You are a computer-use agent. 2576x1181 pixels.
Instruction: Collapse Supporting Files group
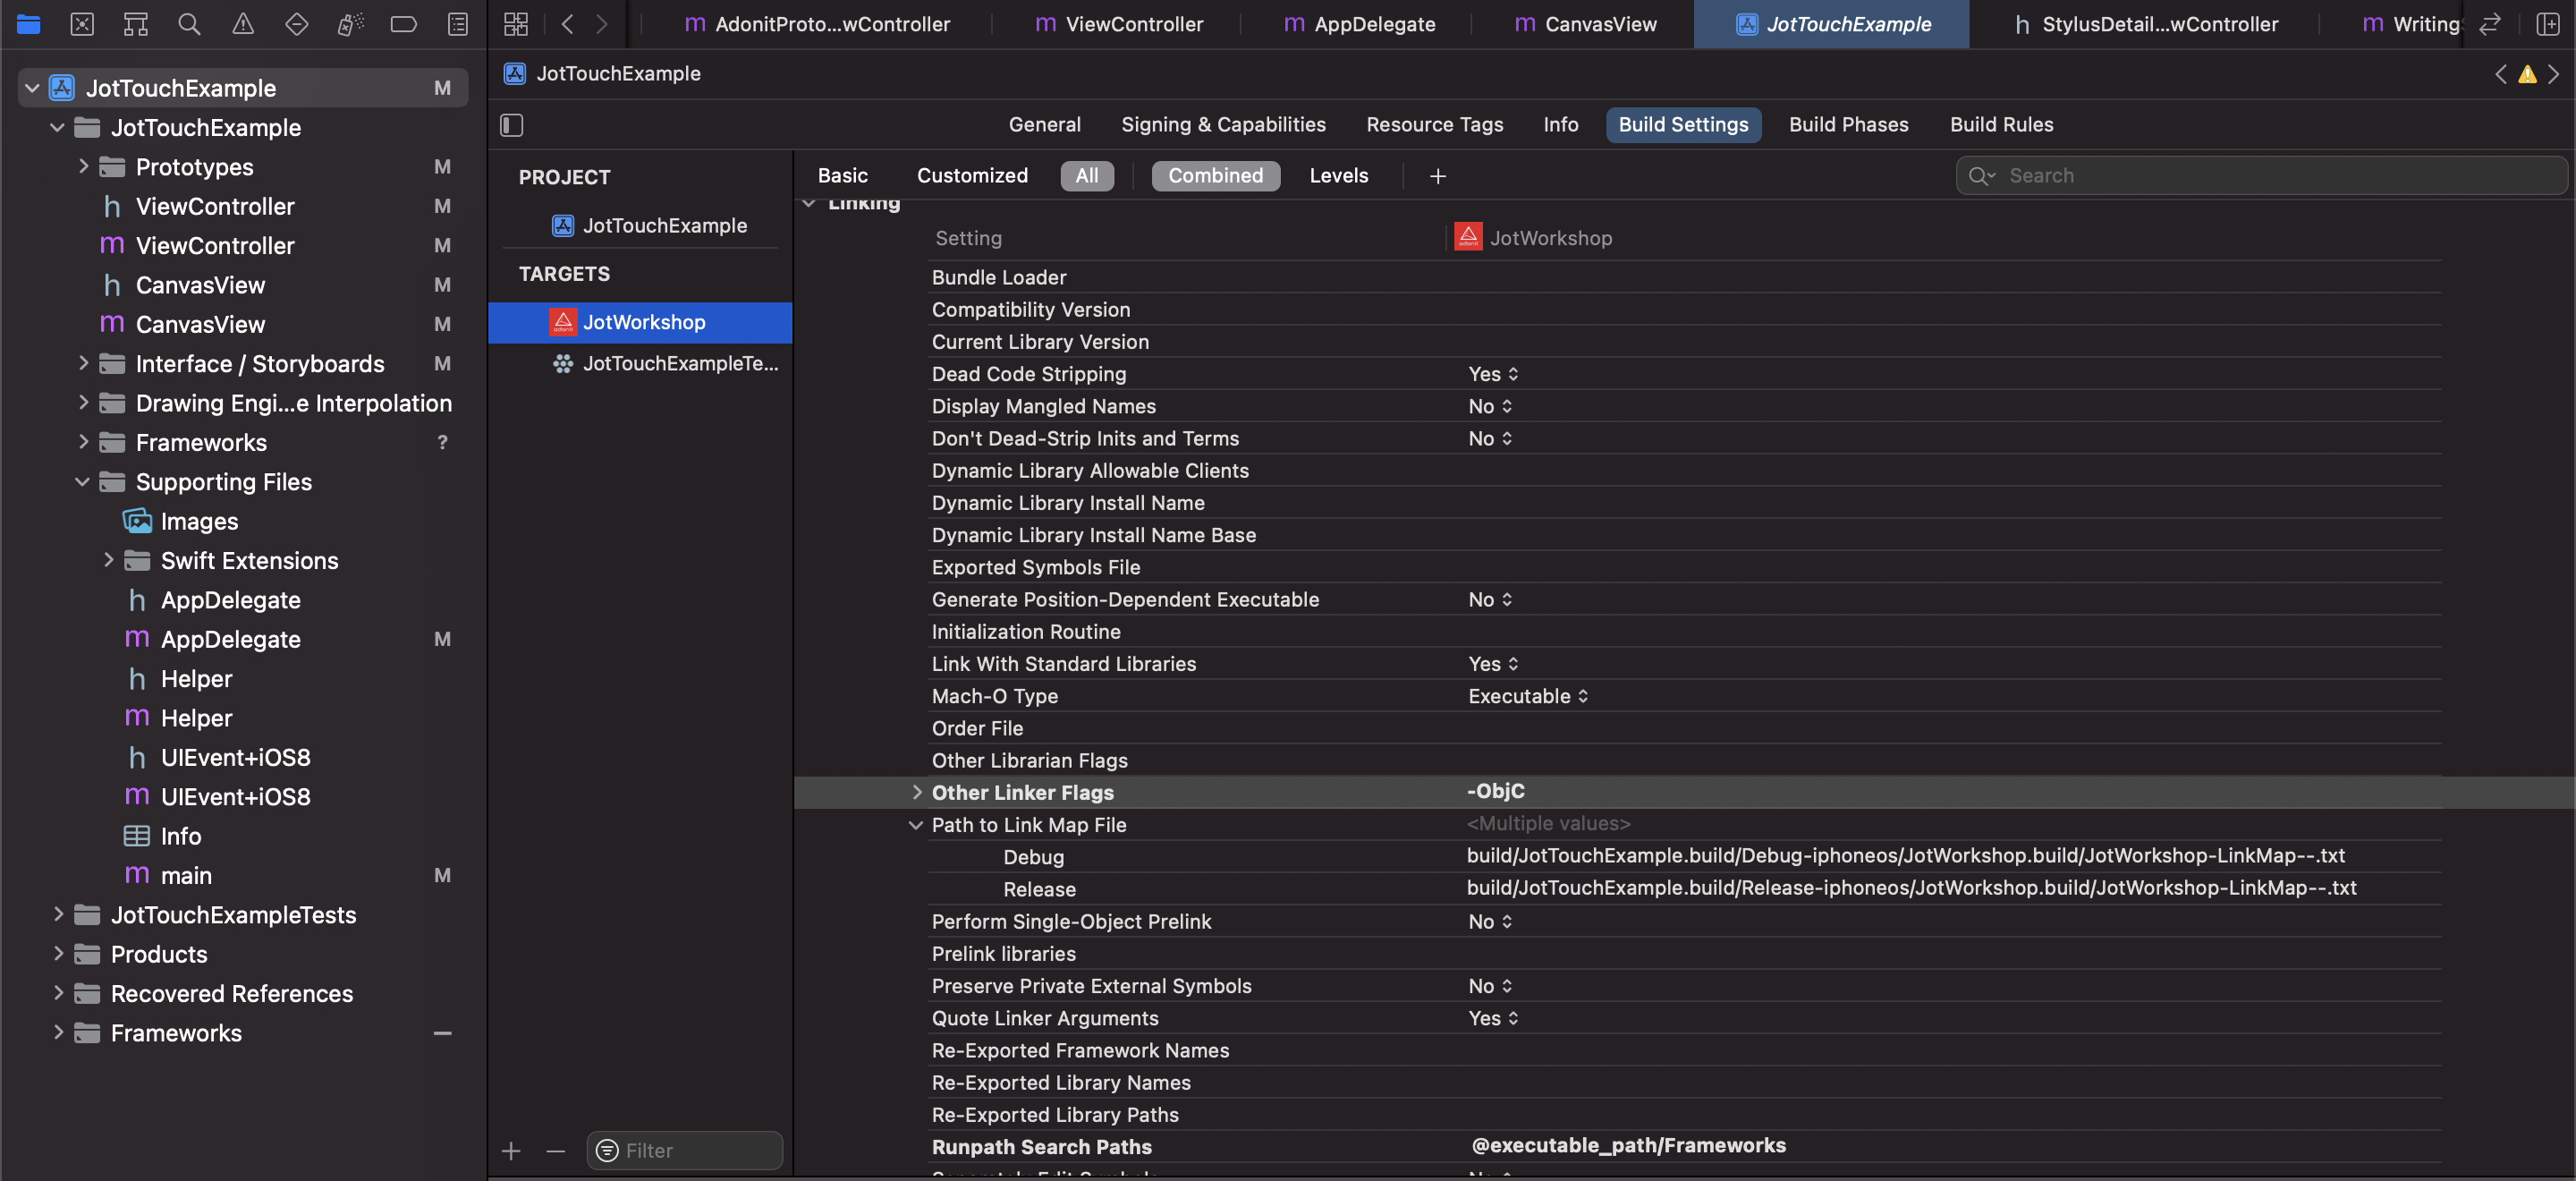pyautogui.click(x=82, y=482)
